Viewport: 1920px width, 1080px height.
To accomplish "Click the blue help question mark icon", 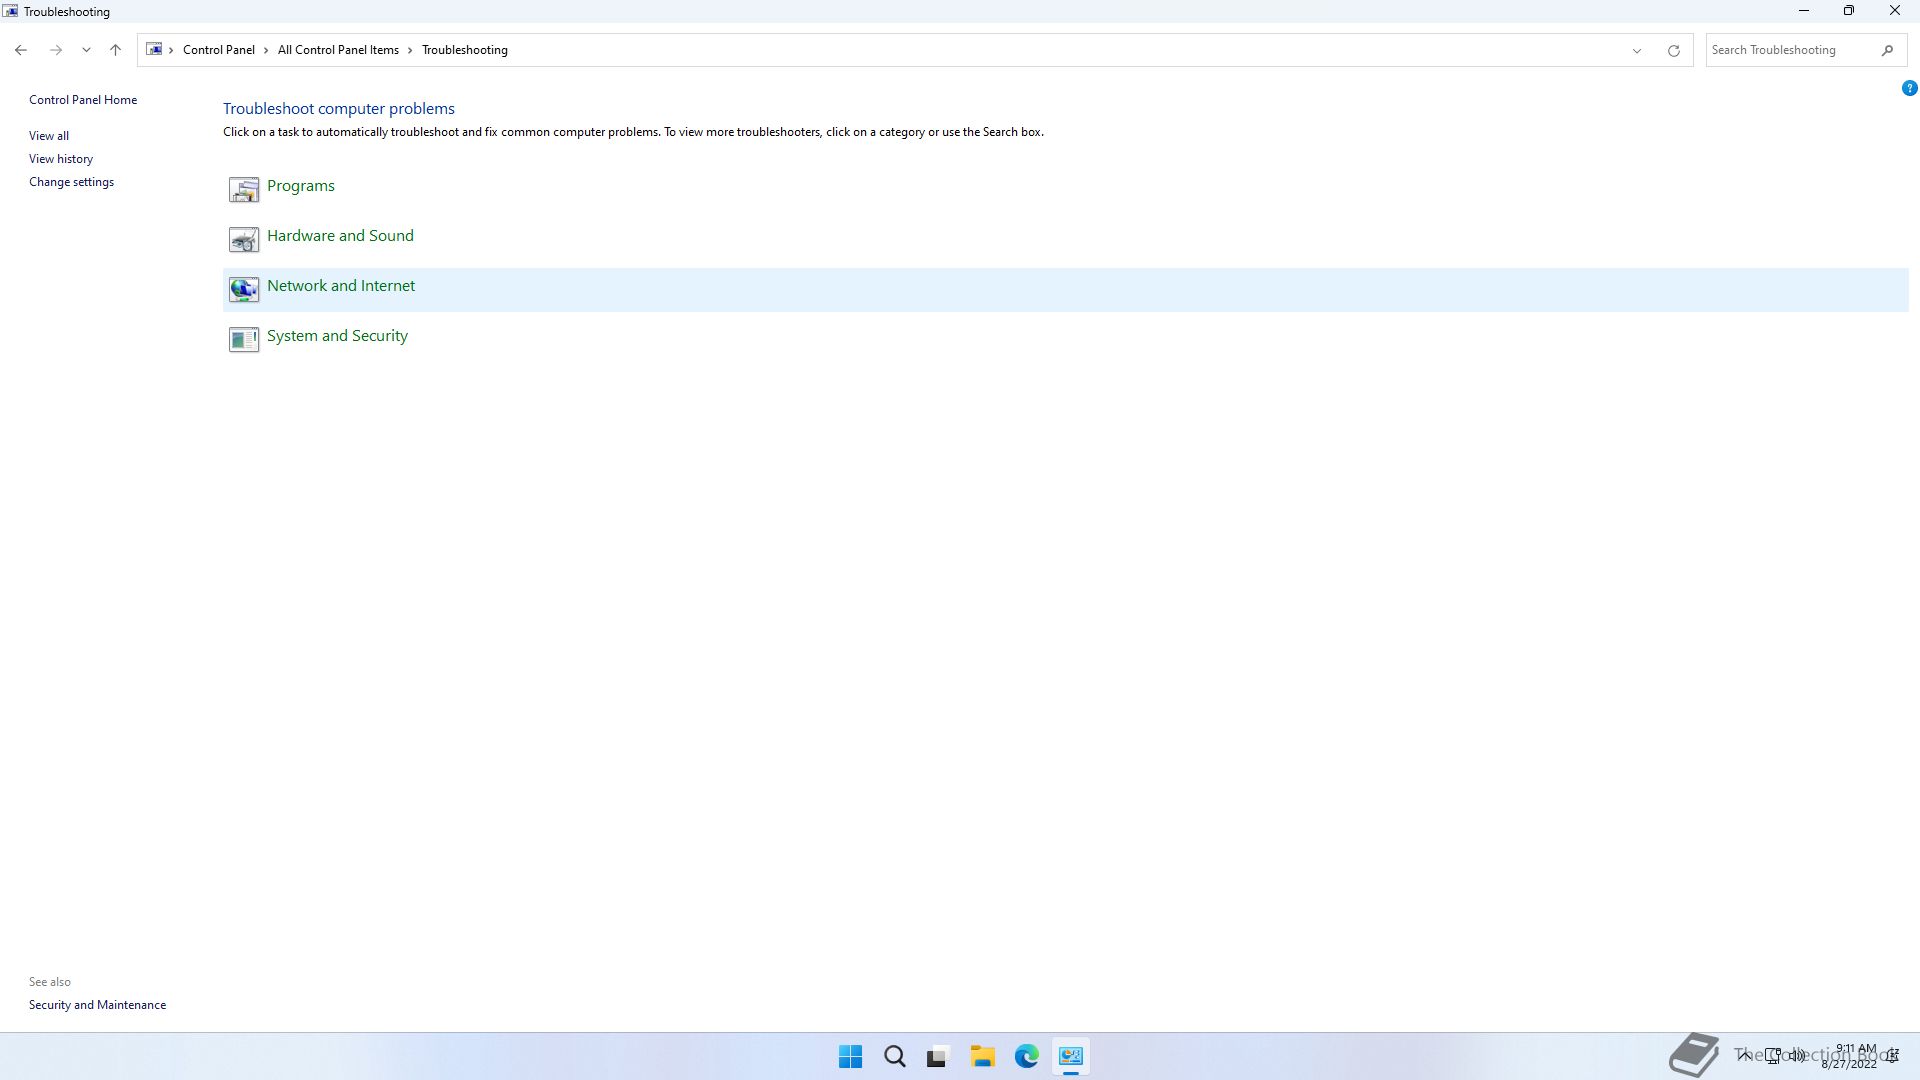I will [1909, 88].
